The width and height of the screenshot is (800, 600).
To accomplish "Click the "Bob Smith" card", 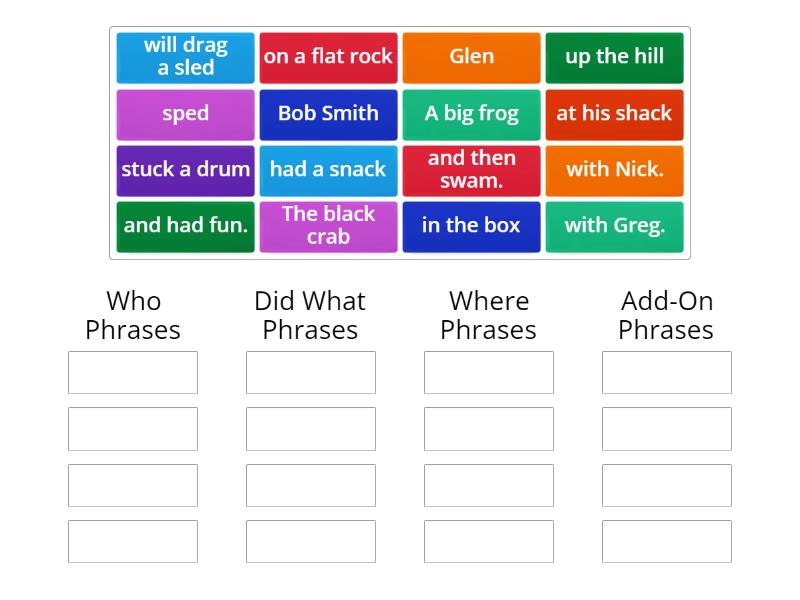I will (328, 113).
